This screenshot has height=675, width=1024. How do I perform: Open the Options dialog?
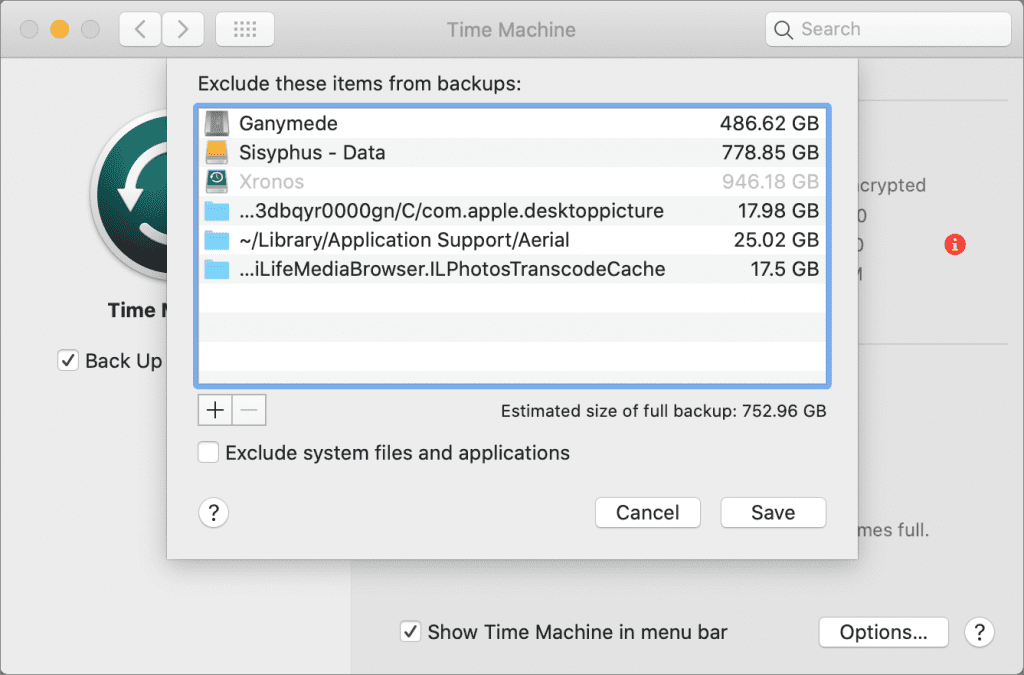click(x=883, y=632)
